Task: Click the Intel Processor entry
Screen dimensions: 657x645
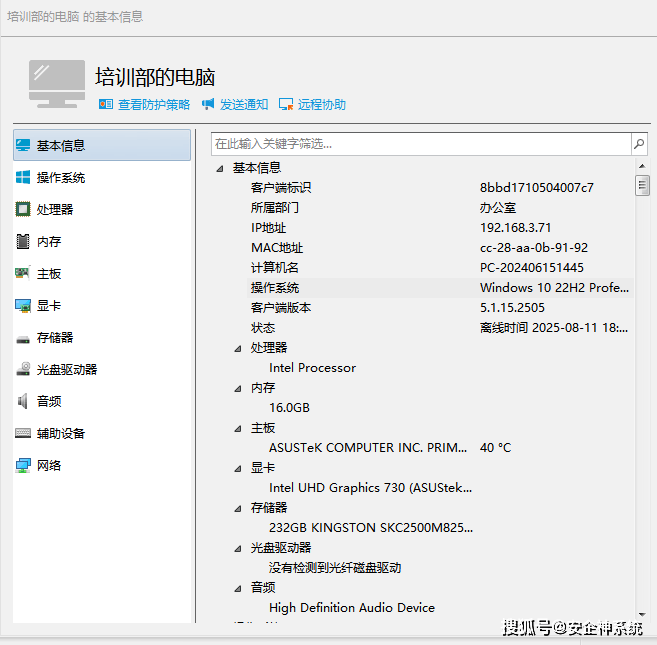Action: [x=312, y=368]
